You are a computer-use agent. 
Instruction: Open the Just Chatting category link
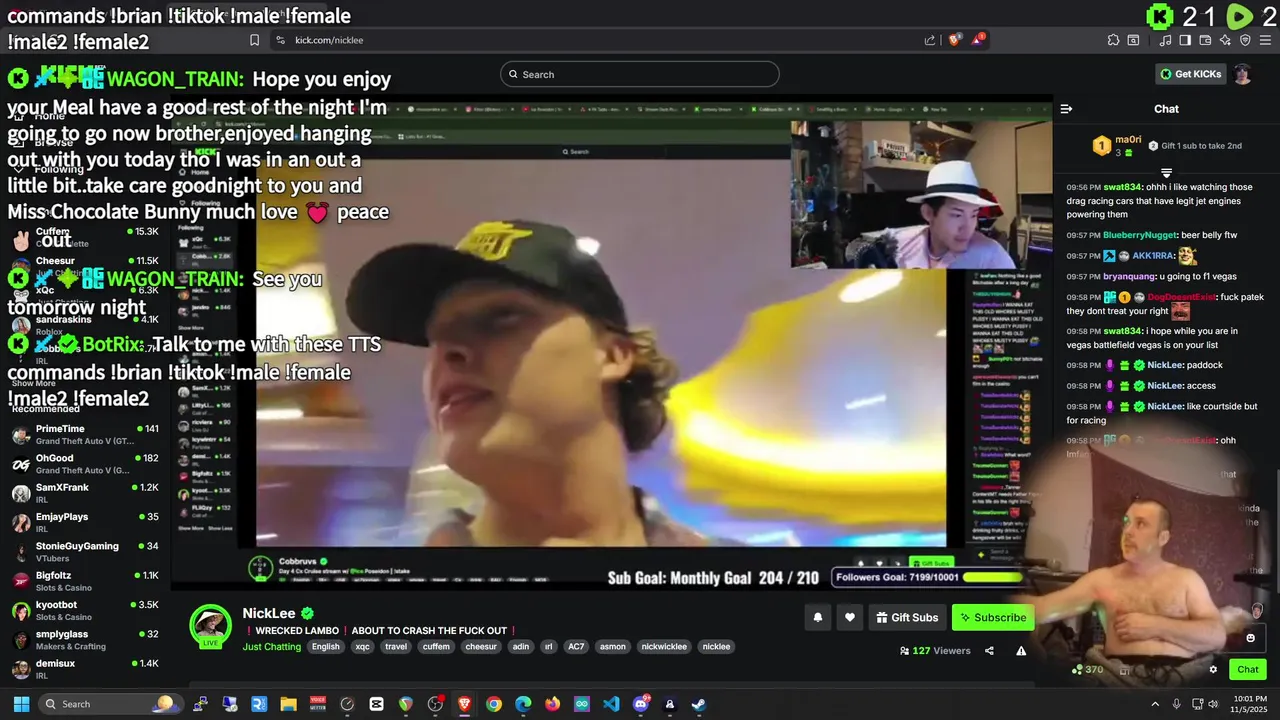click(271, 647)
